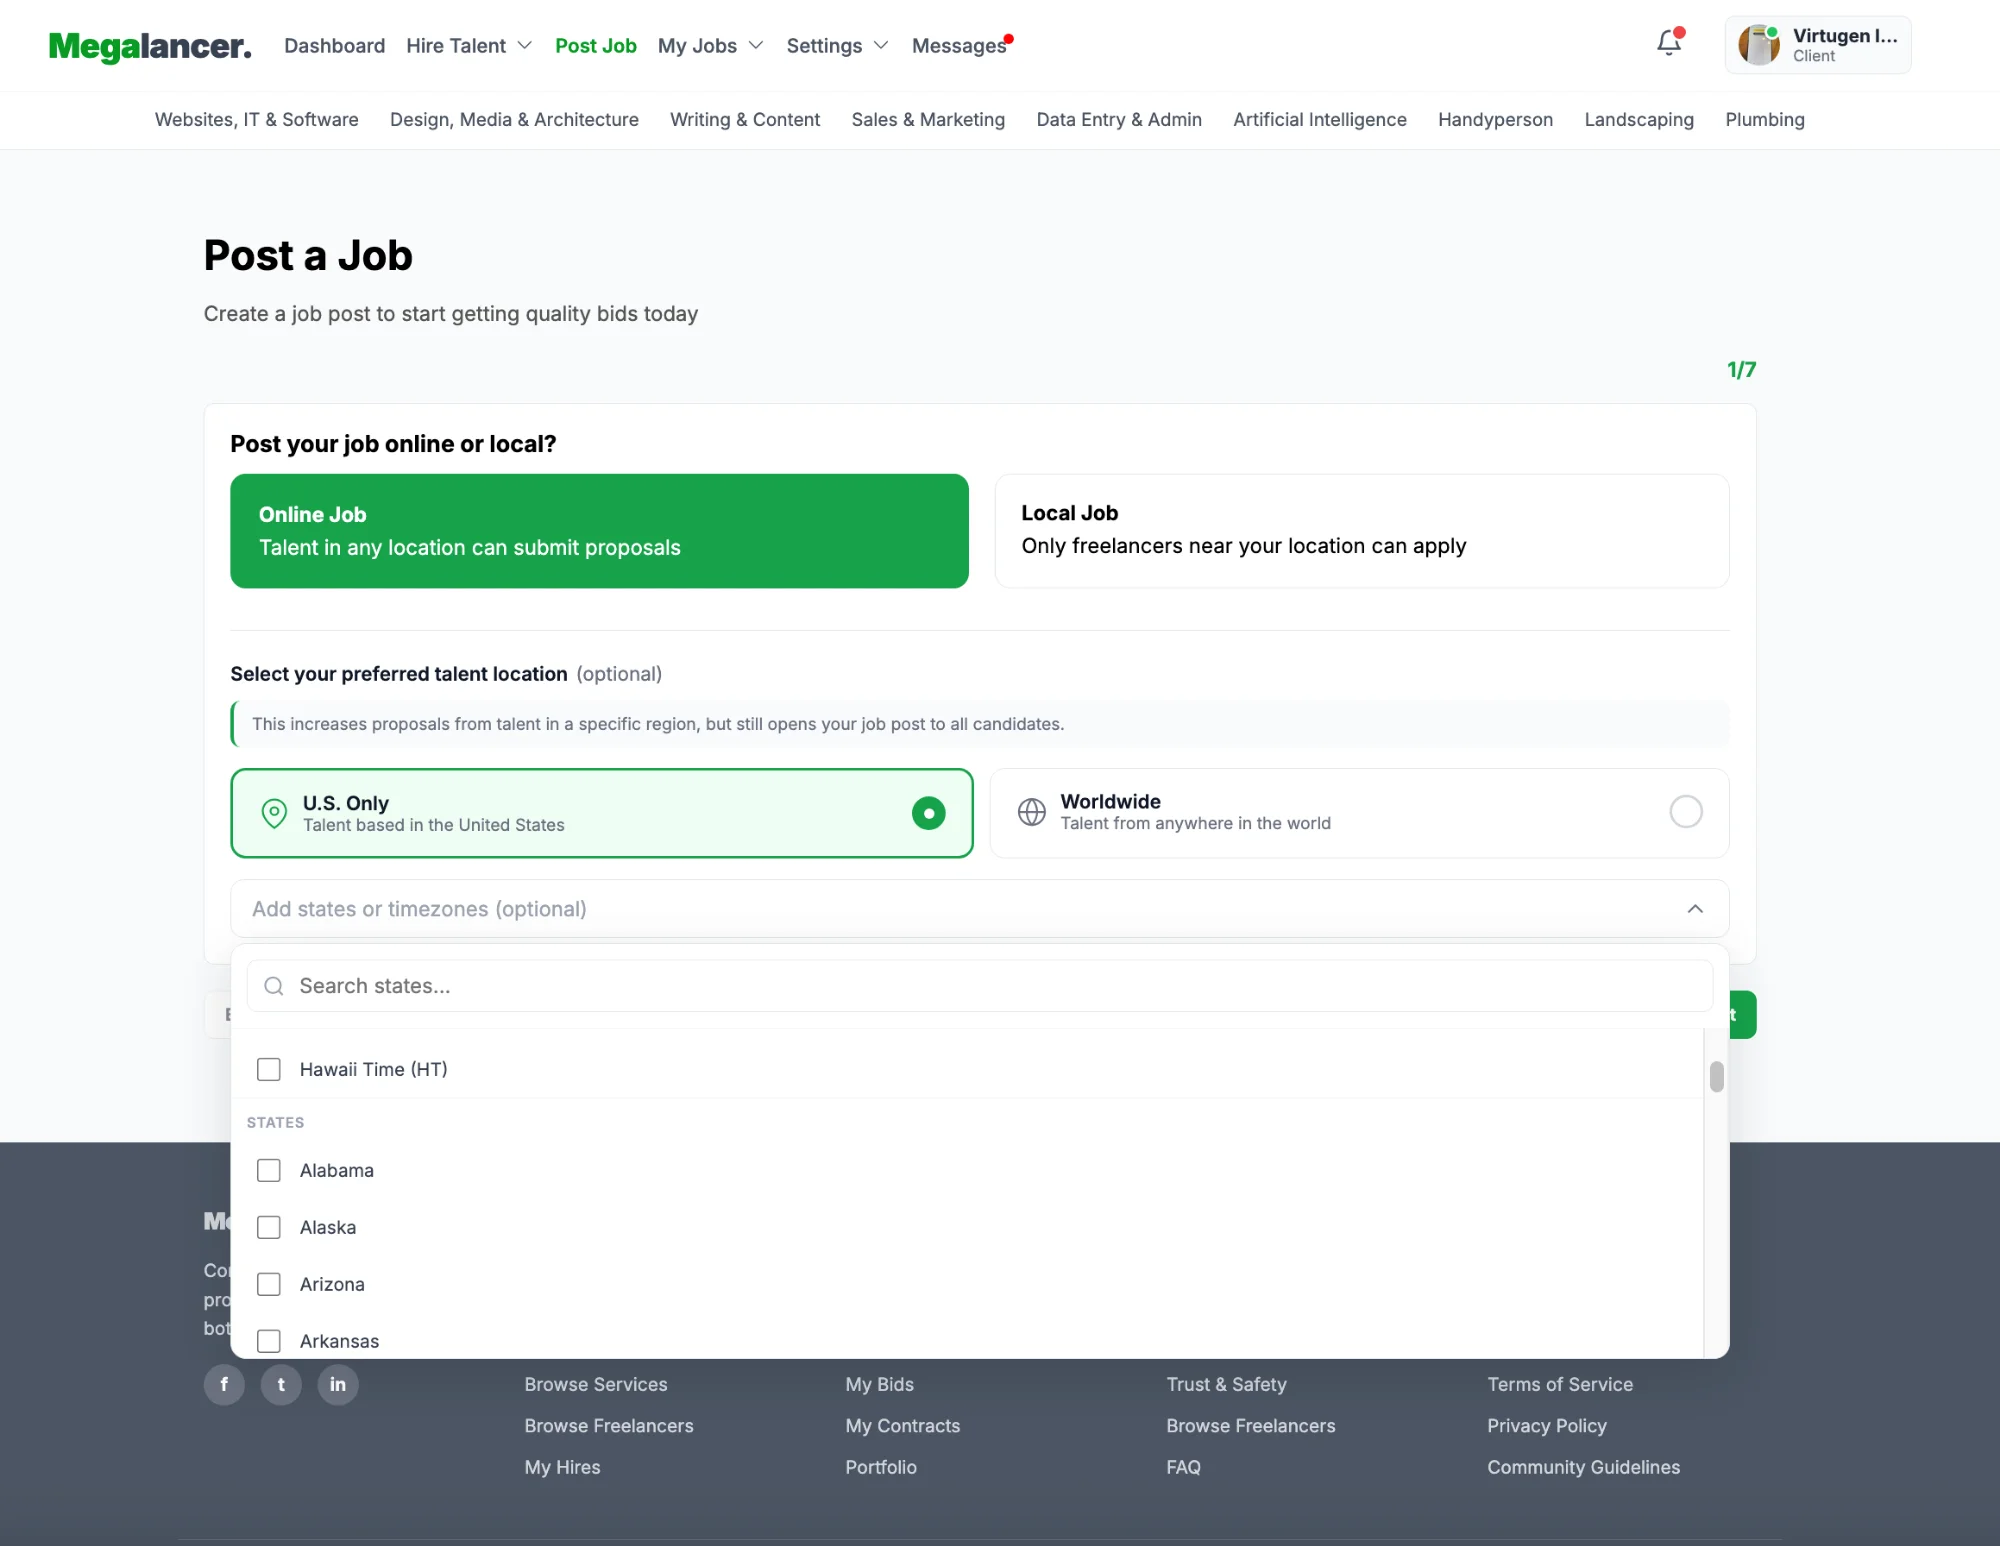Select the Worldwide radio button

[x=1685, y=812]
